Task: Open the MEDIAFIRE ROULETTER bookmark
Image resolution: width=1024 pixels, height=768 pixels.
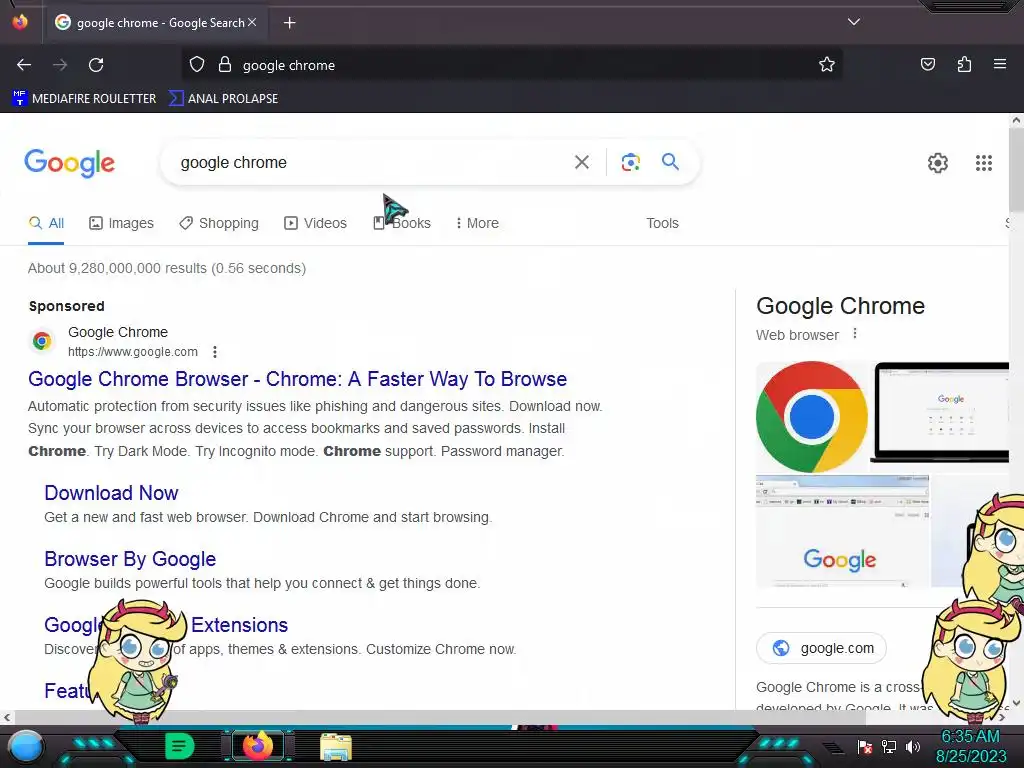Action: (x=84, y=99)
